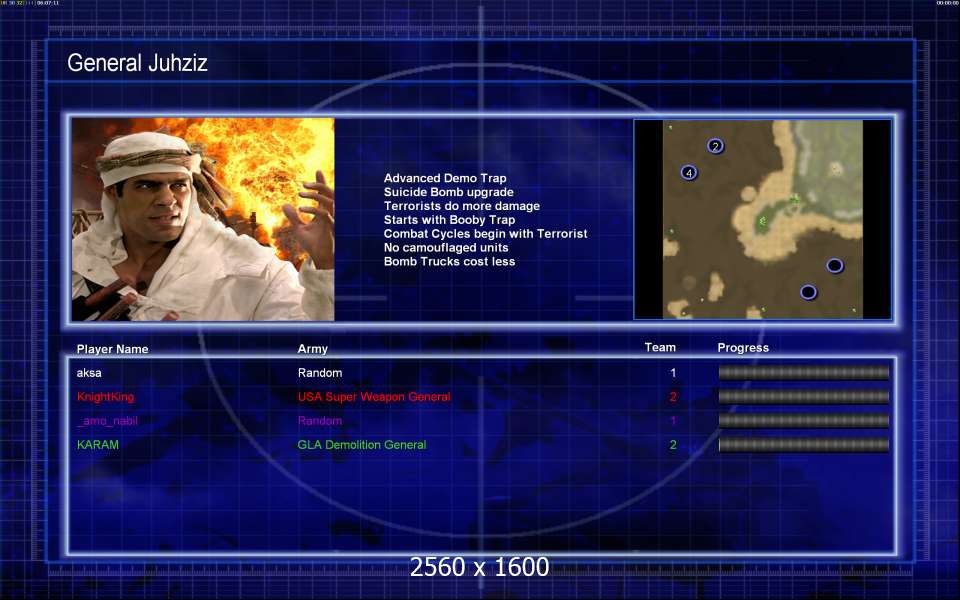The width and height of the screenshot is (960, 600).
Task: Click the desert map preview
Action: (x=762, y=219)
